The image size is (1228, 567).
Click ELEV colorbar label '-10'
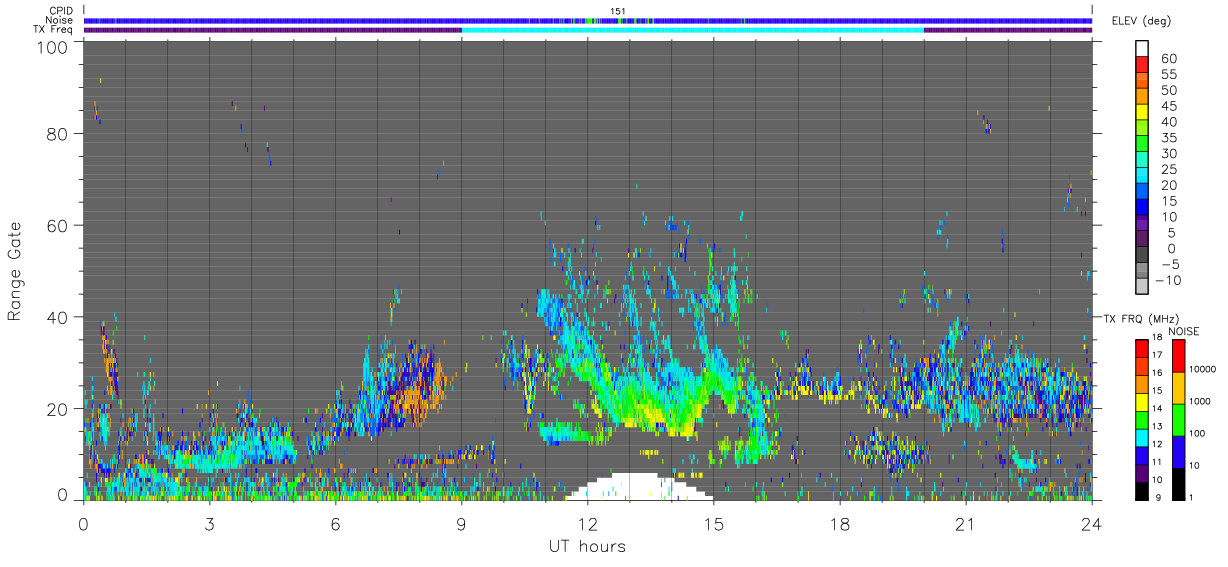tap(1166, 280)
